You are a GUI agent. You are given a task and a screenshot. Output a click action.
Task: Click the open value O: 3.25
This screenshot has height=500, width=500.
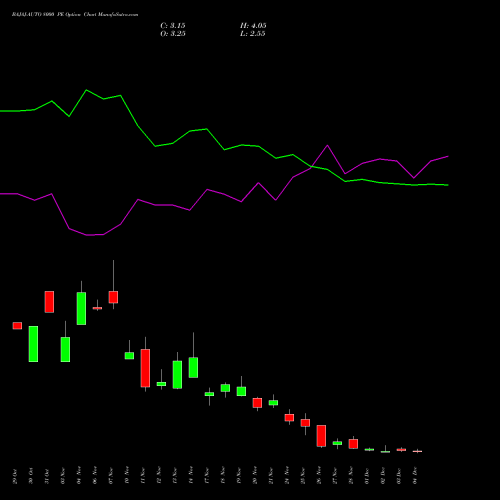173,34
